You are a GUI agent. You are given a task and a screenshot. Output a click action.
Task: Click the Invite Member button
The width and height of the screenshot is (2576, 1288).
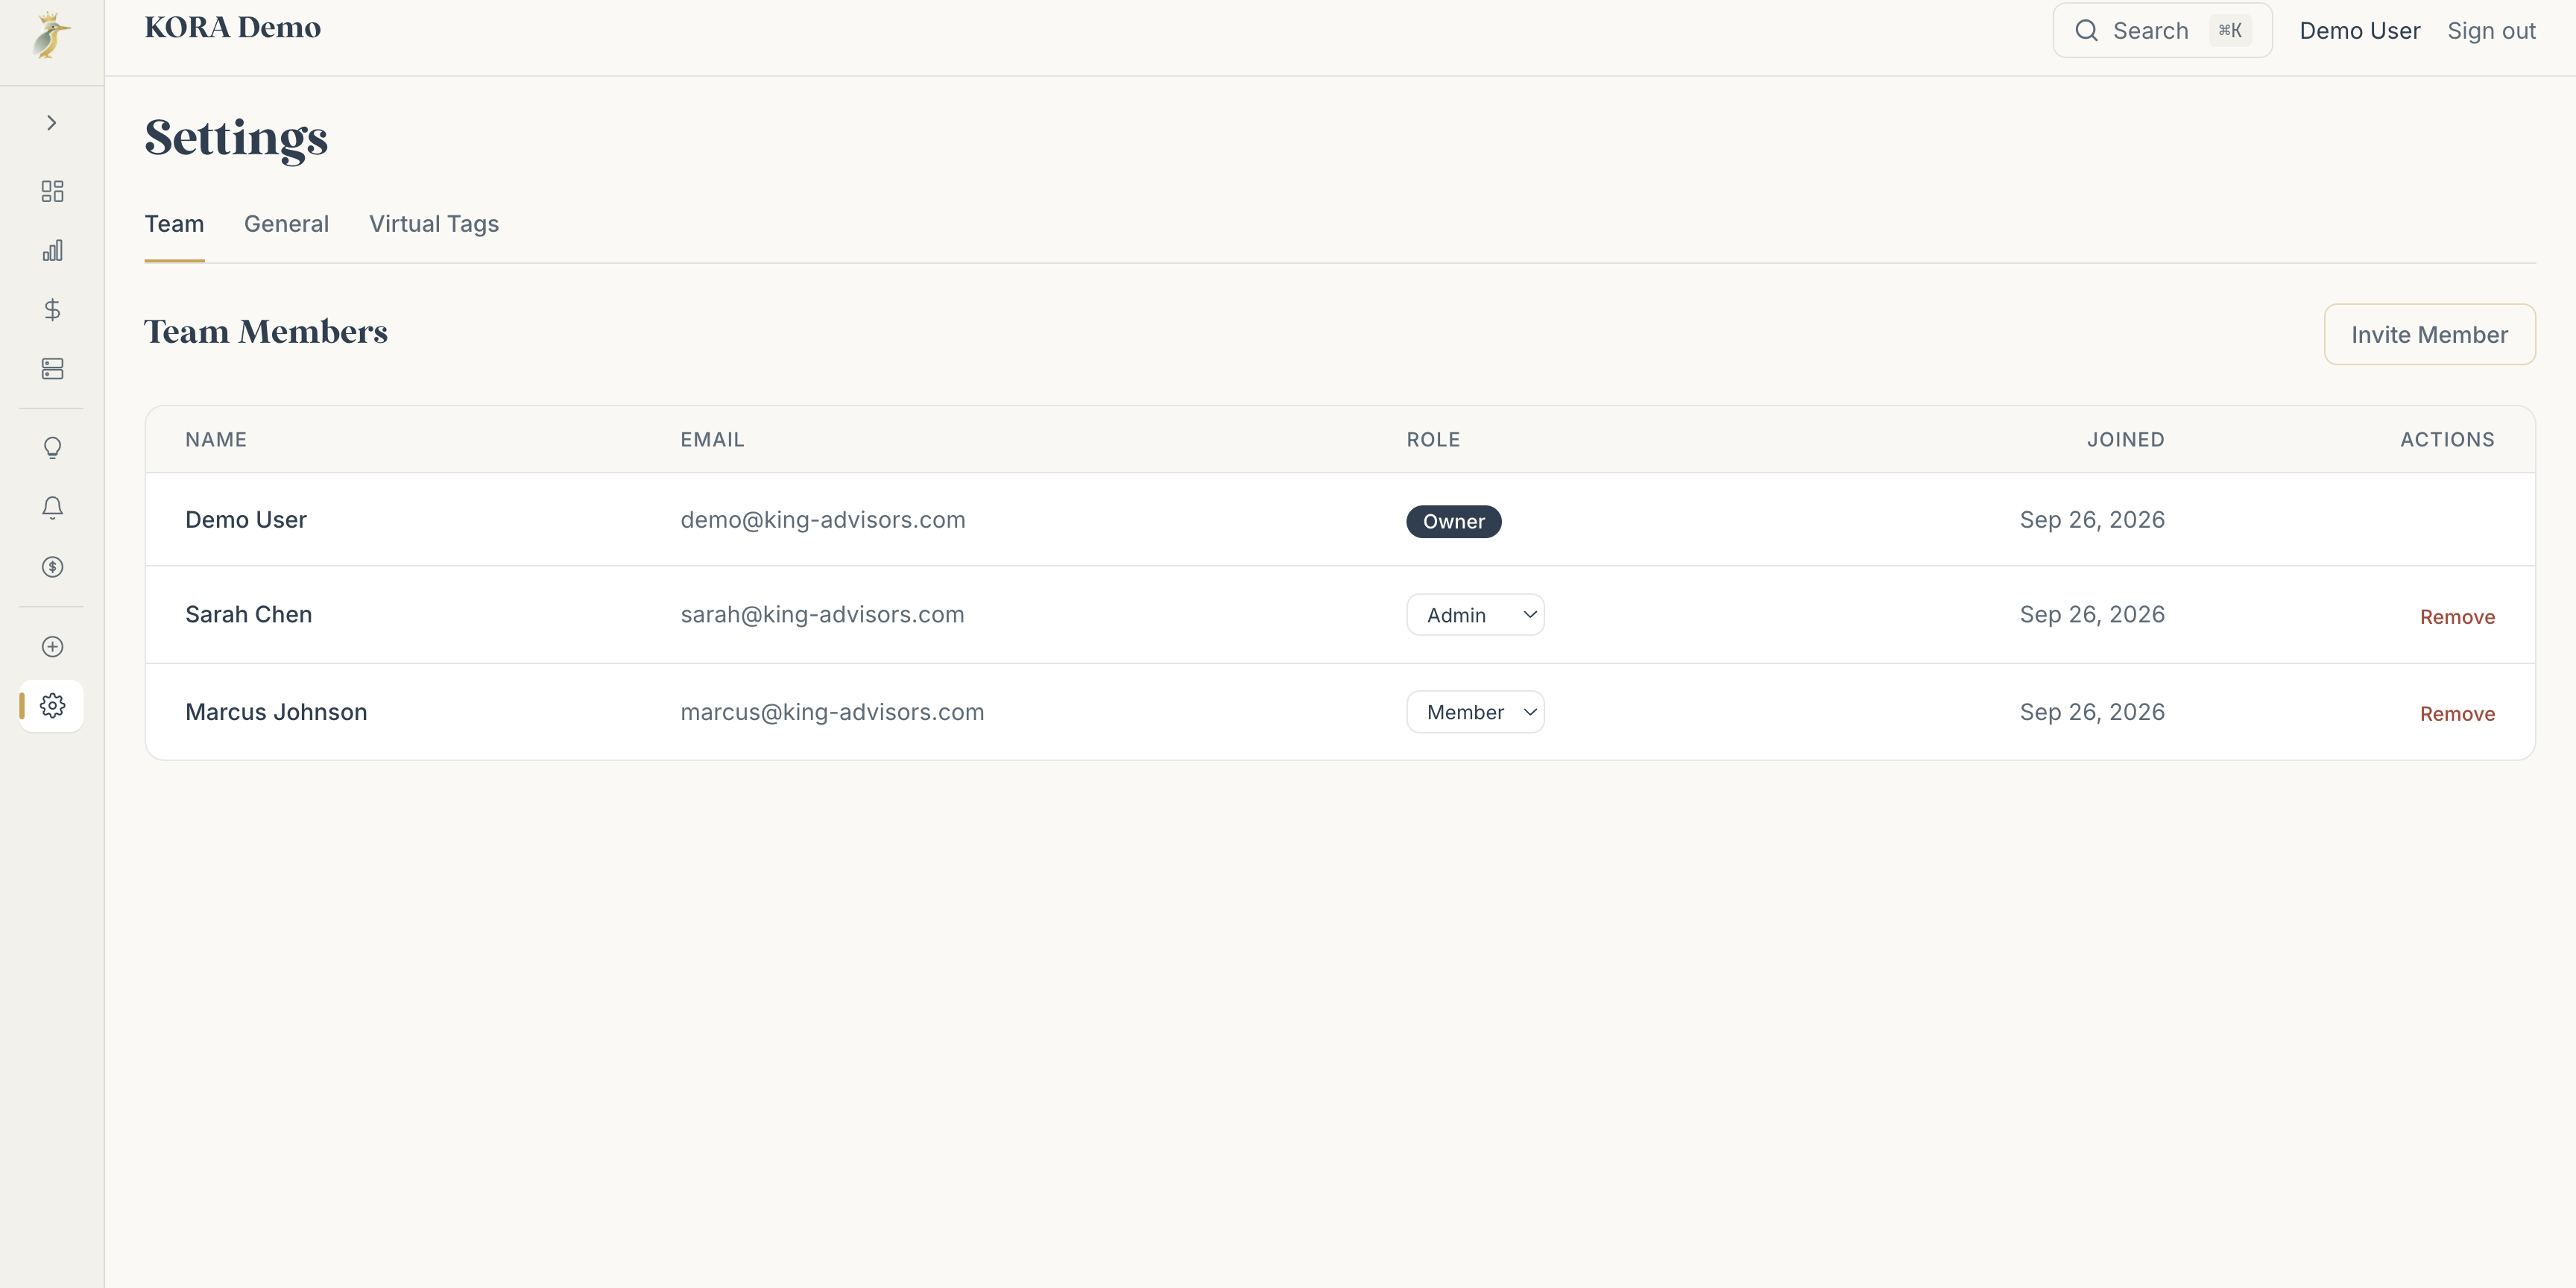point(2429,335)
